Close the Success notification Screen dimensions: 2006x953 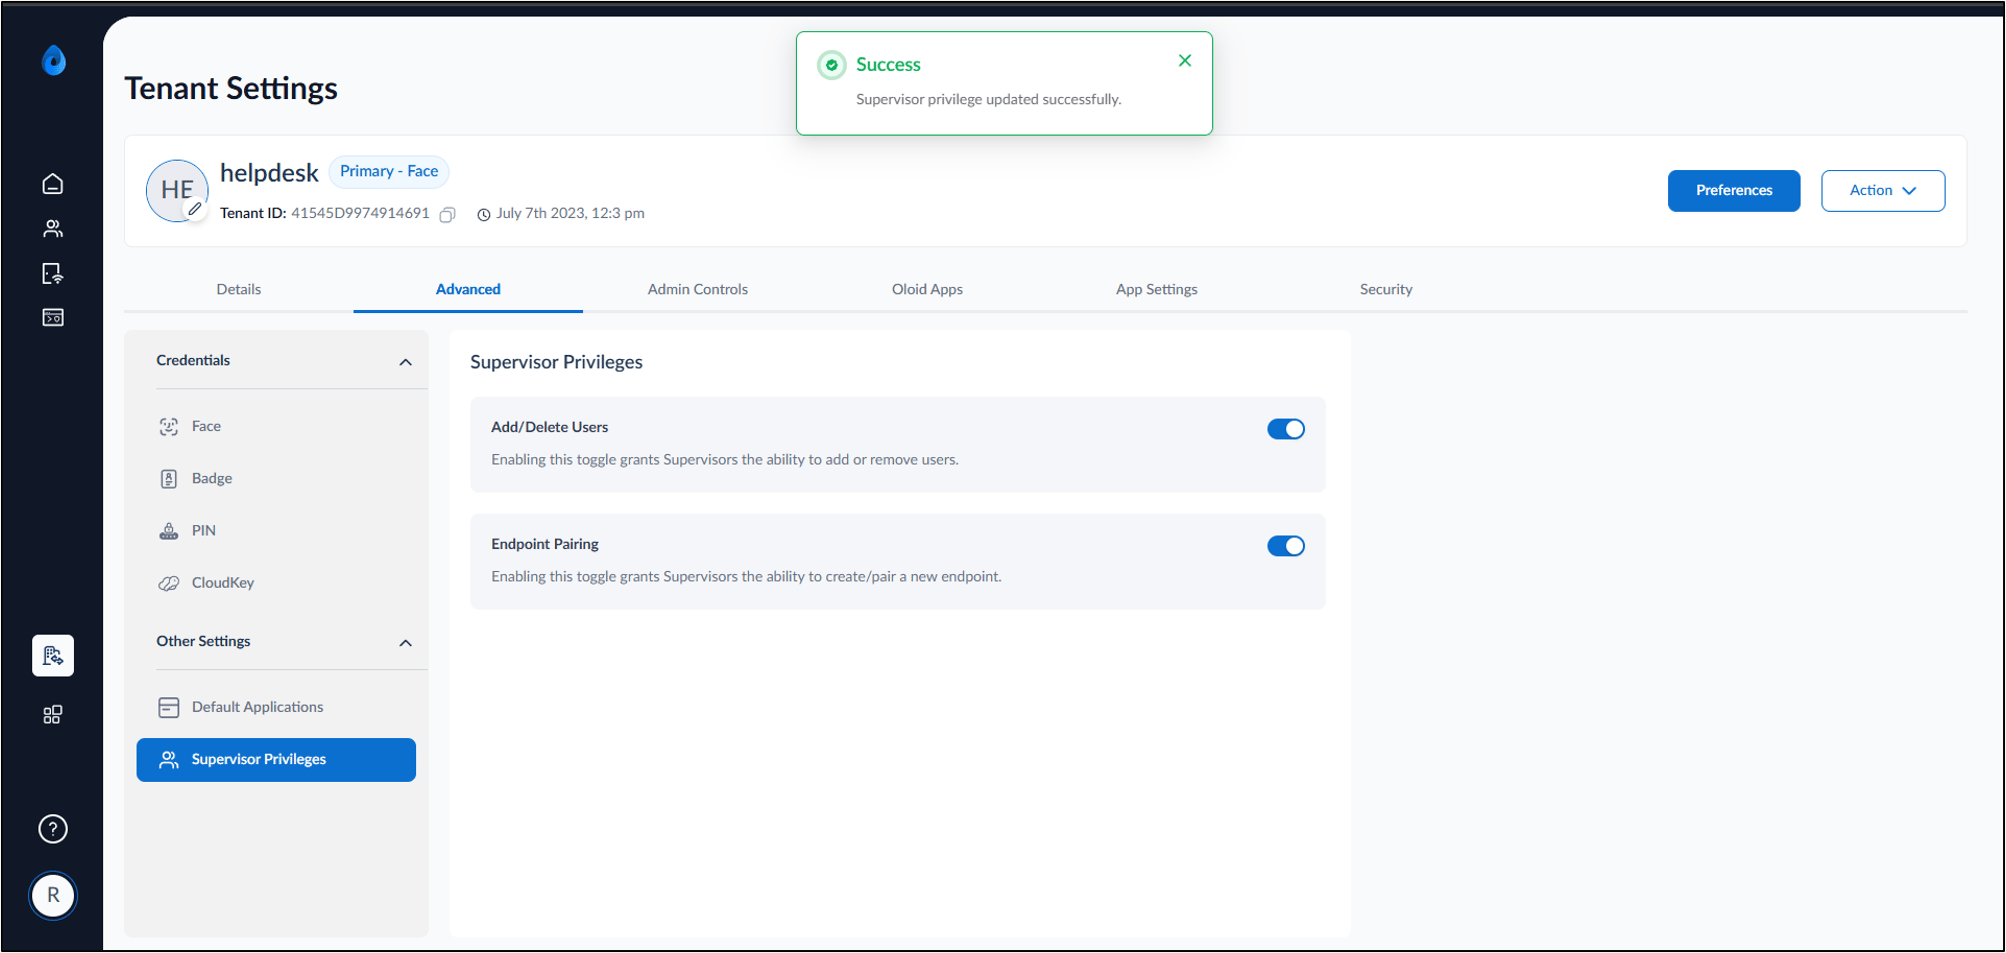coord(1185,61)
